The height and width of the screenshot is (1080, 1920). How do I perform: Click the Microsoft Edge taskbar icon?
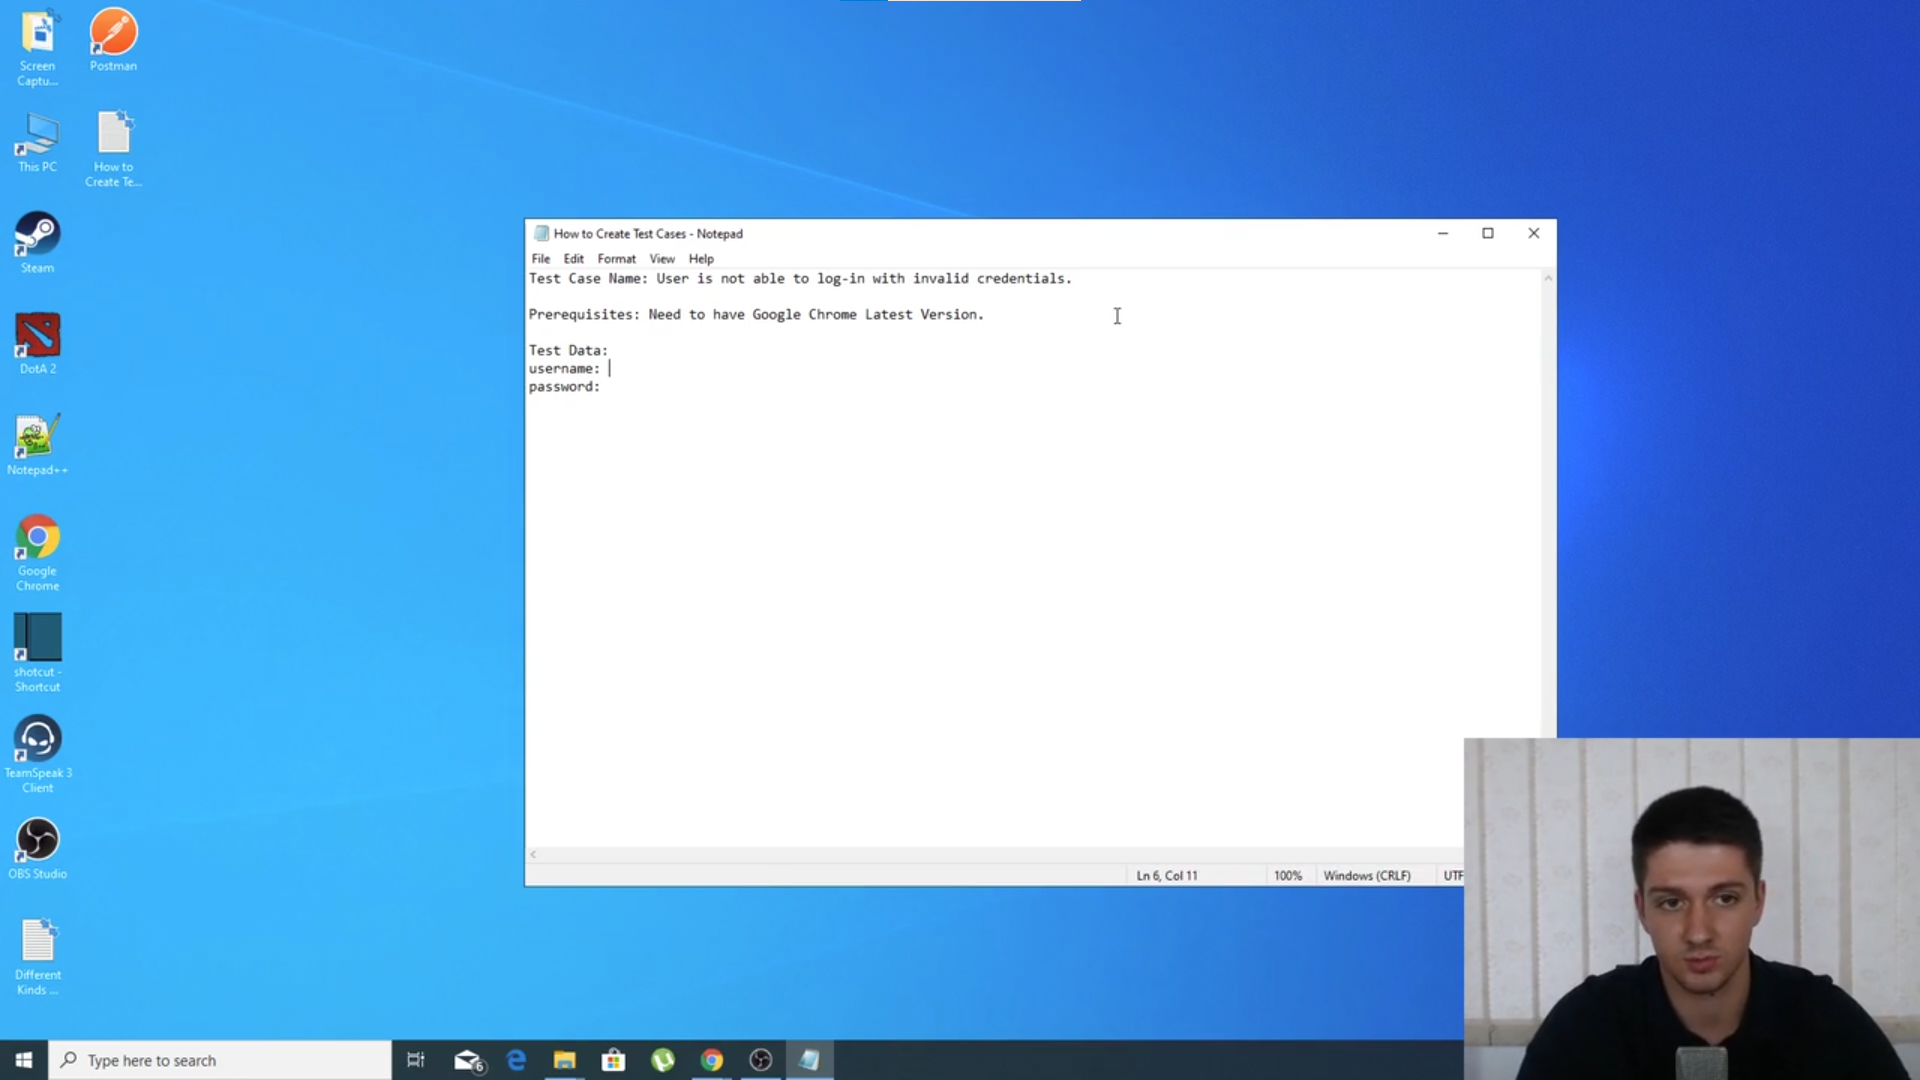click(x=516, y=1060)
